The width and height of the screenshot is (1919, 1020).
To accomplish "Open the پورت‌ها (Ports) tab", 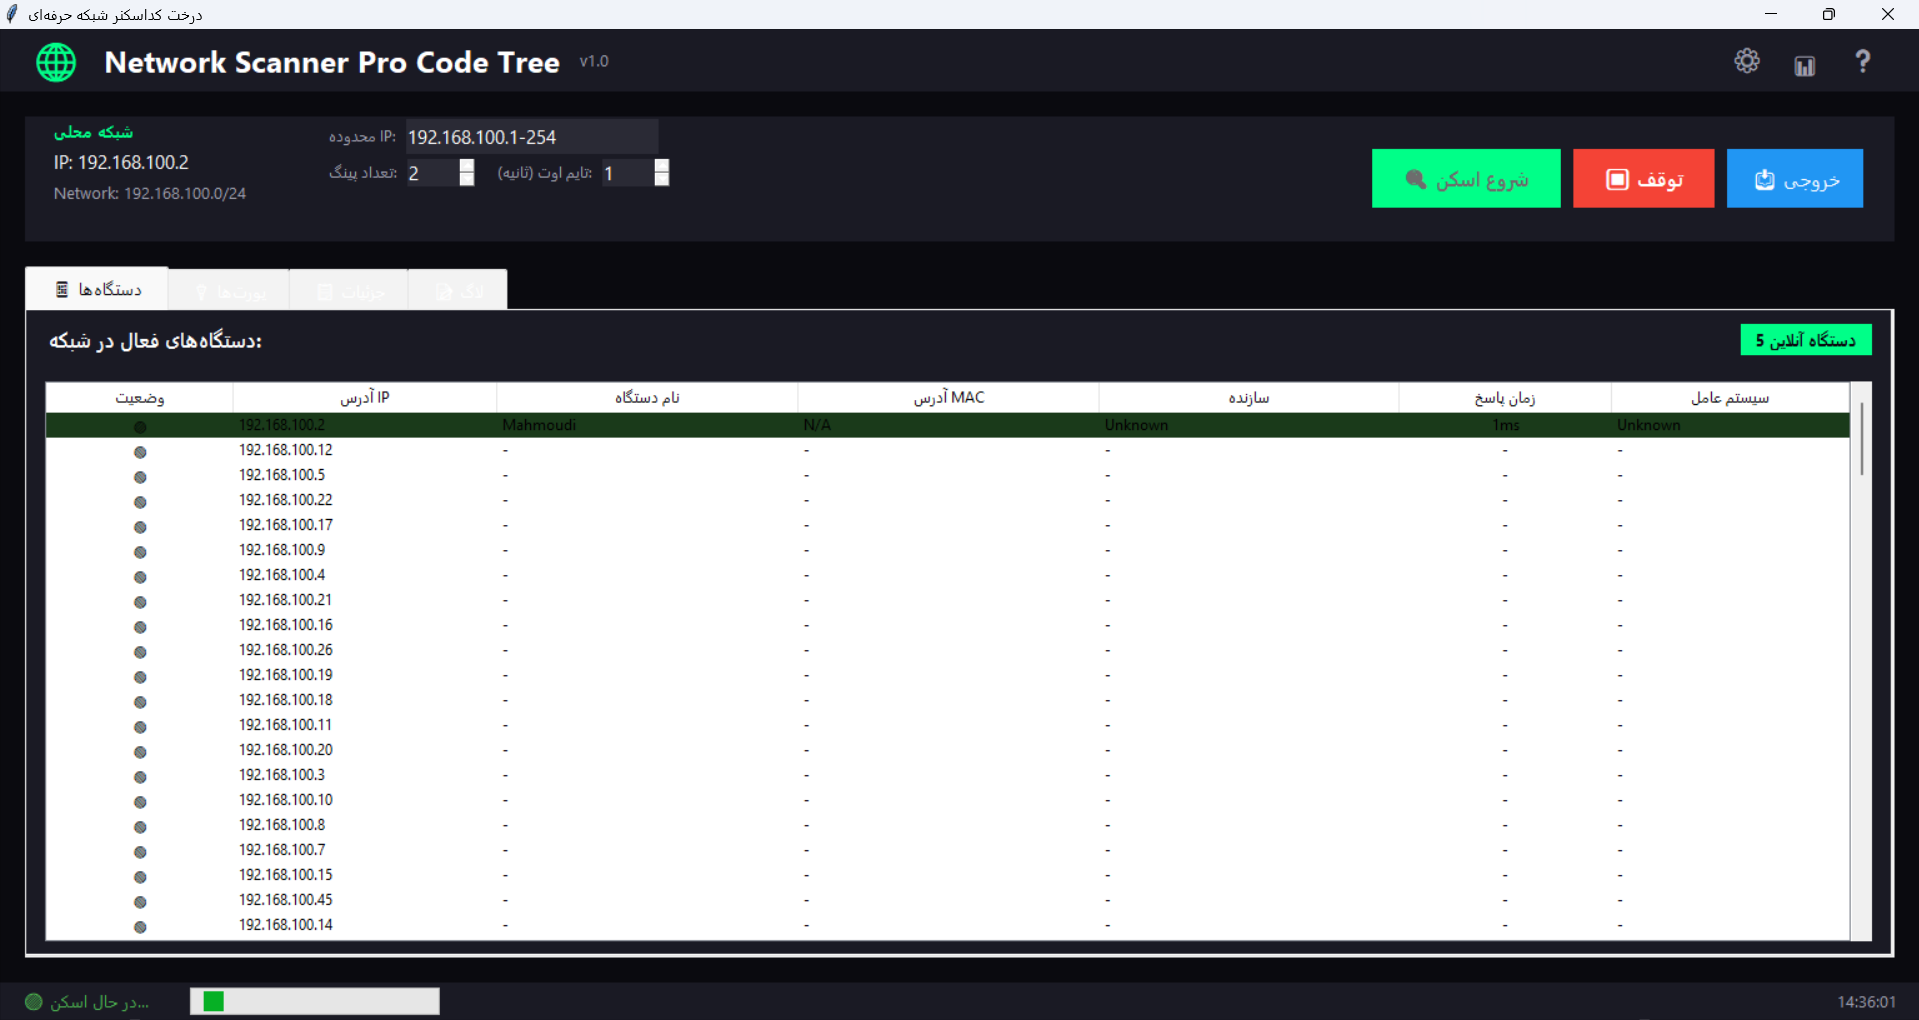I will click(229, 291).
